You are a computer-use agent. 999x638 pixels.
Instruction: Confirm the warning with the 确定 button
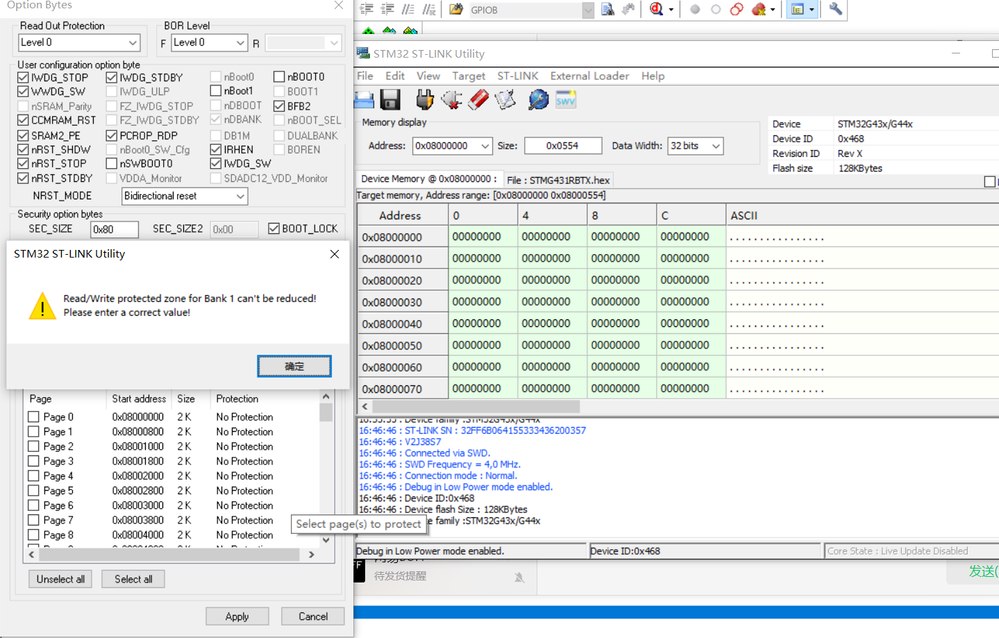coord(294,366)
